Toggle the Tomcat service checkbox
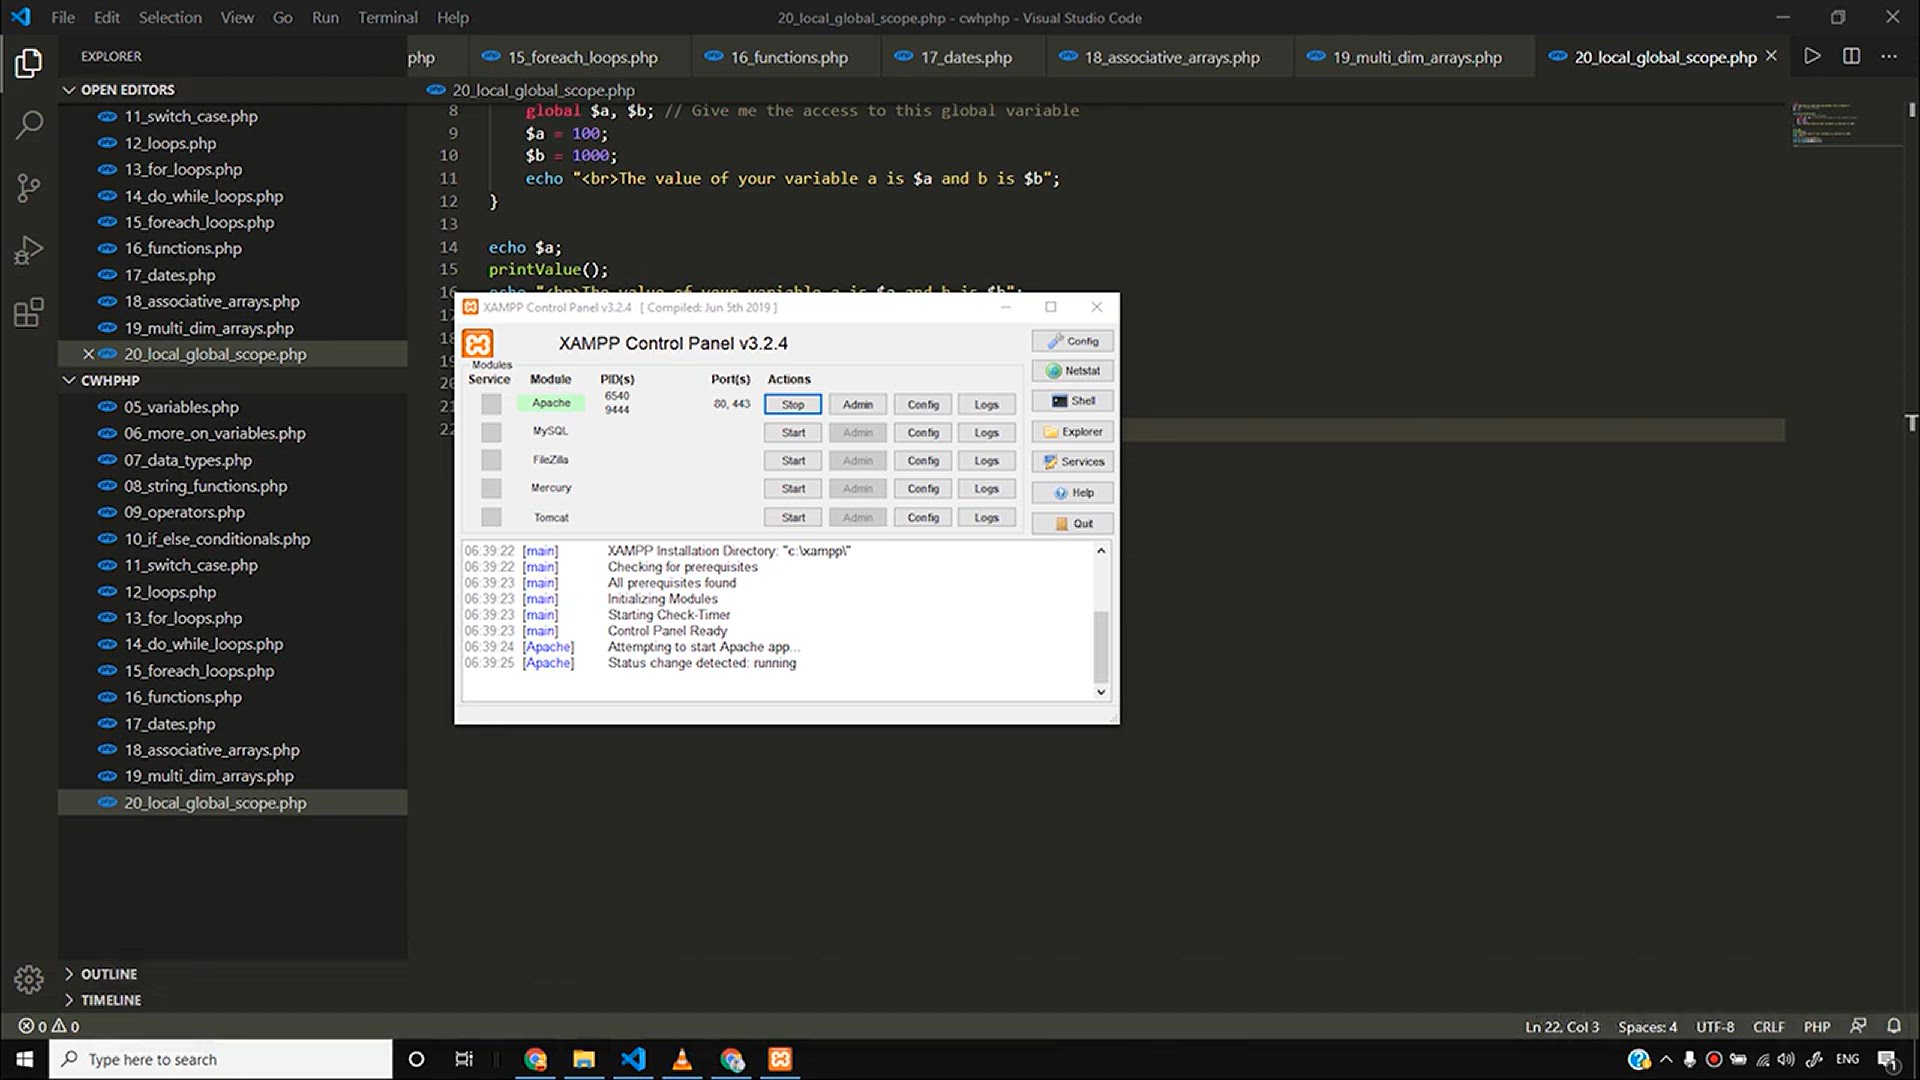Screen dimensions: 1920x1080 [491, 517]
